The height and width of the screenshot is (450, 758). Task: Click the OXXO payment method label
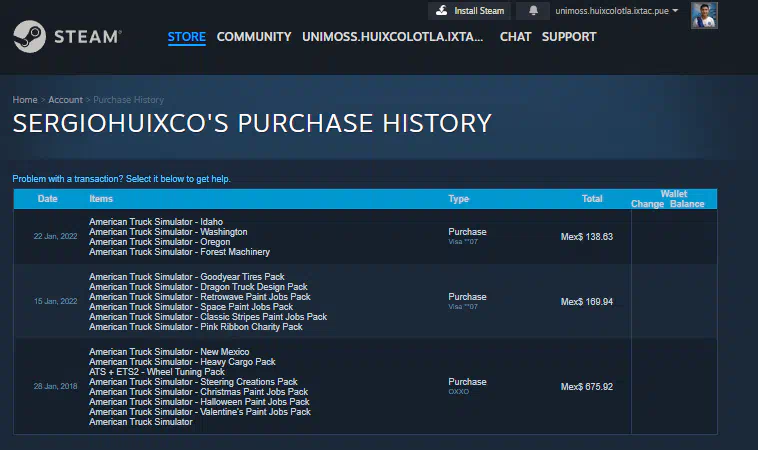458,392
